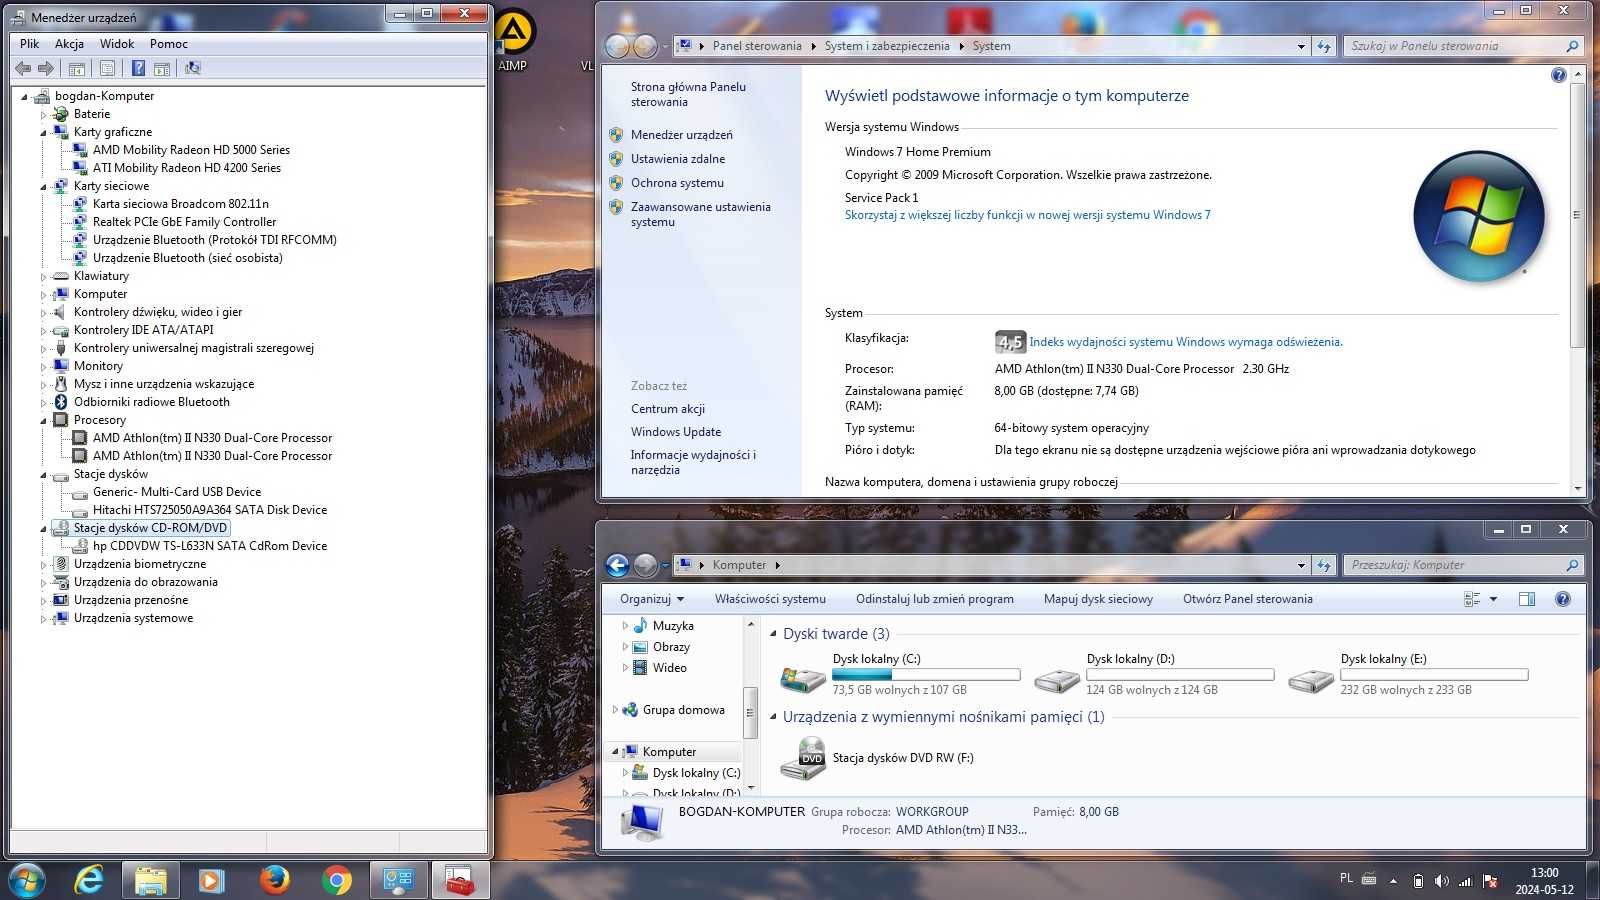Click Właściwości systemu in Komputer toolbar

coord(770,599)
